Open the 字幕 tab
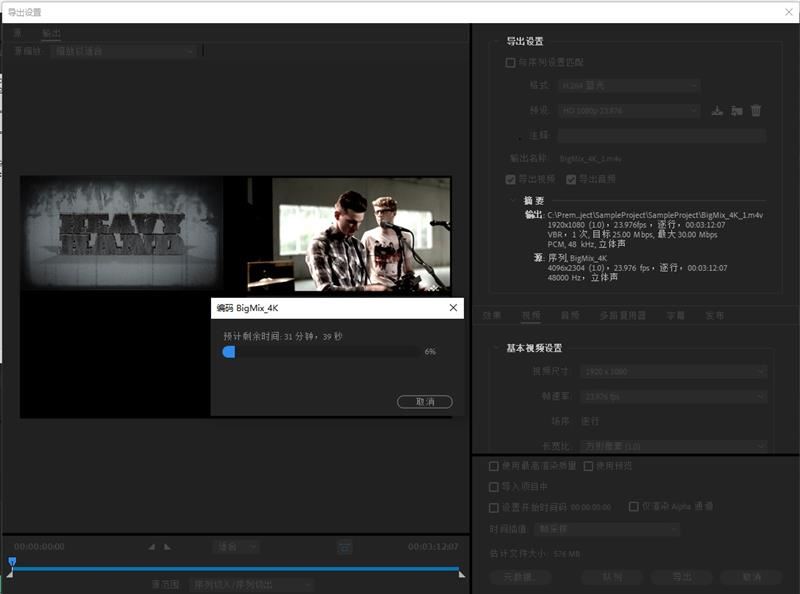 click(676, 316)
